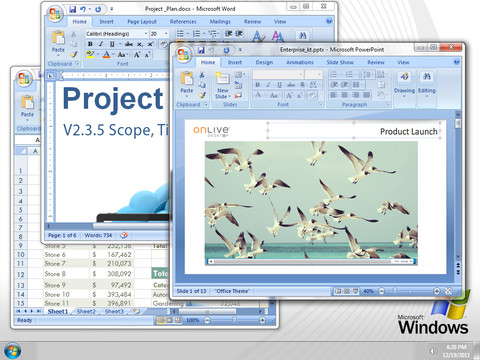
Task: Click the Product Launch title text box
Action: click(354, 131)
